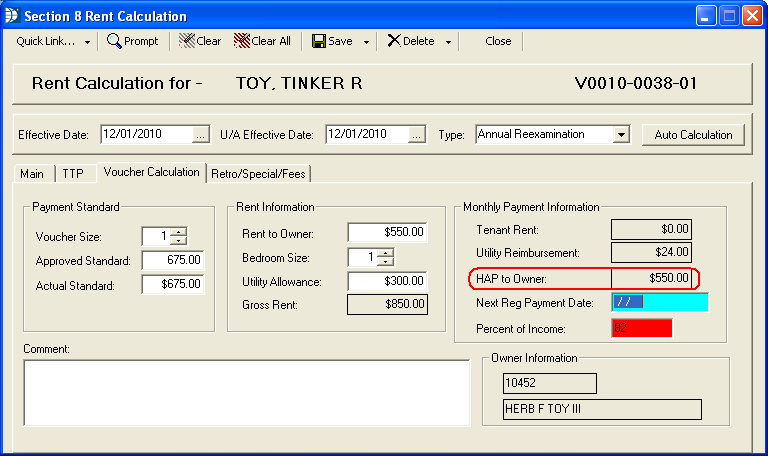Open U/A Effective Date picker ellipsis button
This screenshot has width=768, height=456.
point(416,135)
